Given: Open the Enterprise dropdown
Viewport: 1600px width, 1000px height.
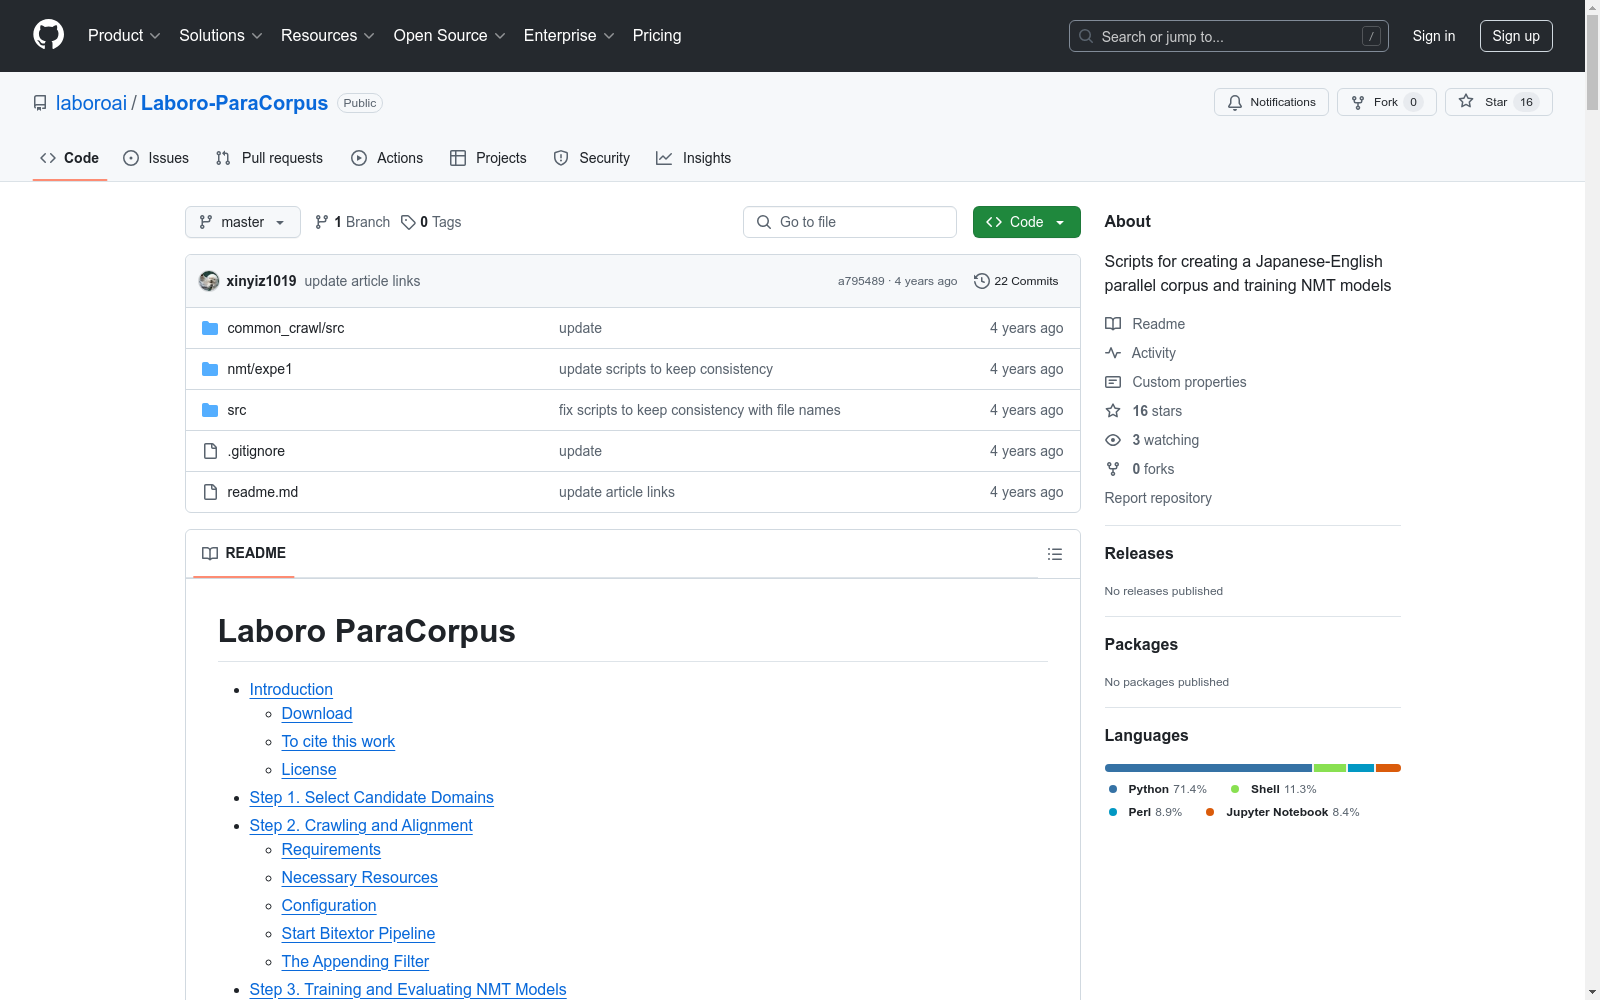Looking at the screenshot, I should coord(569,36).
